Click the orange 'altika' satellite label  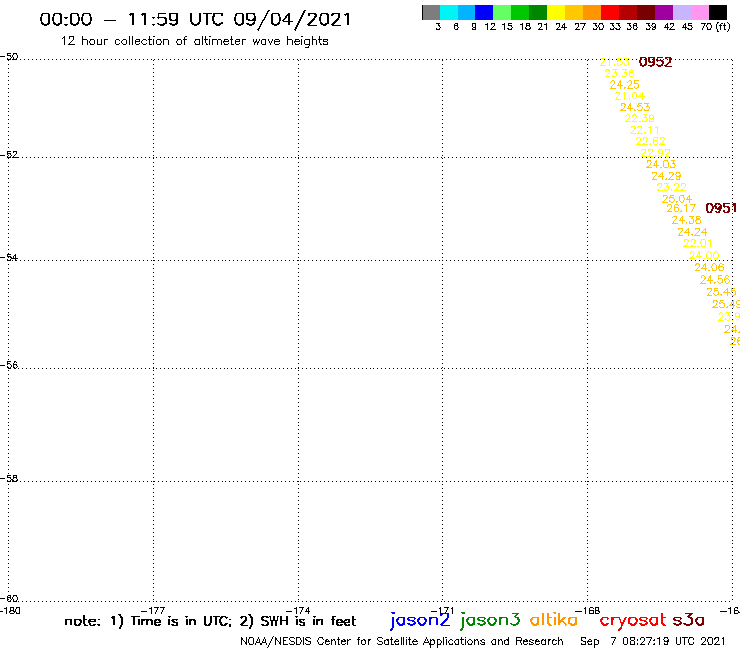(554, 619)
